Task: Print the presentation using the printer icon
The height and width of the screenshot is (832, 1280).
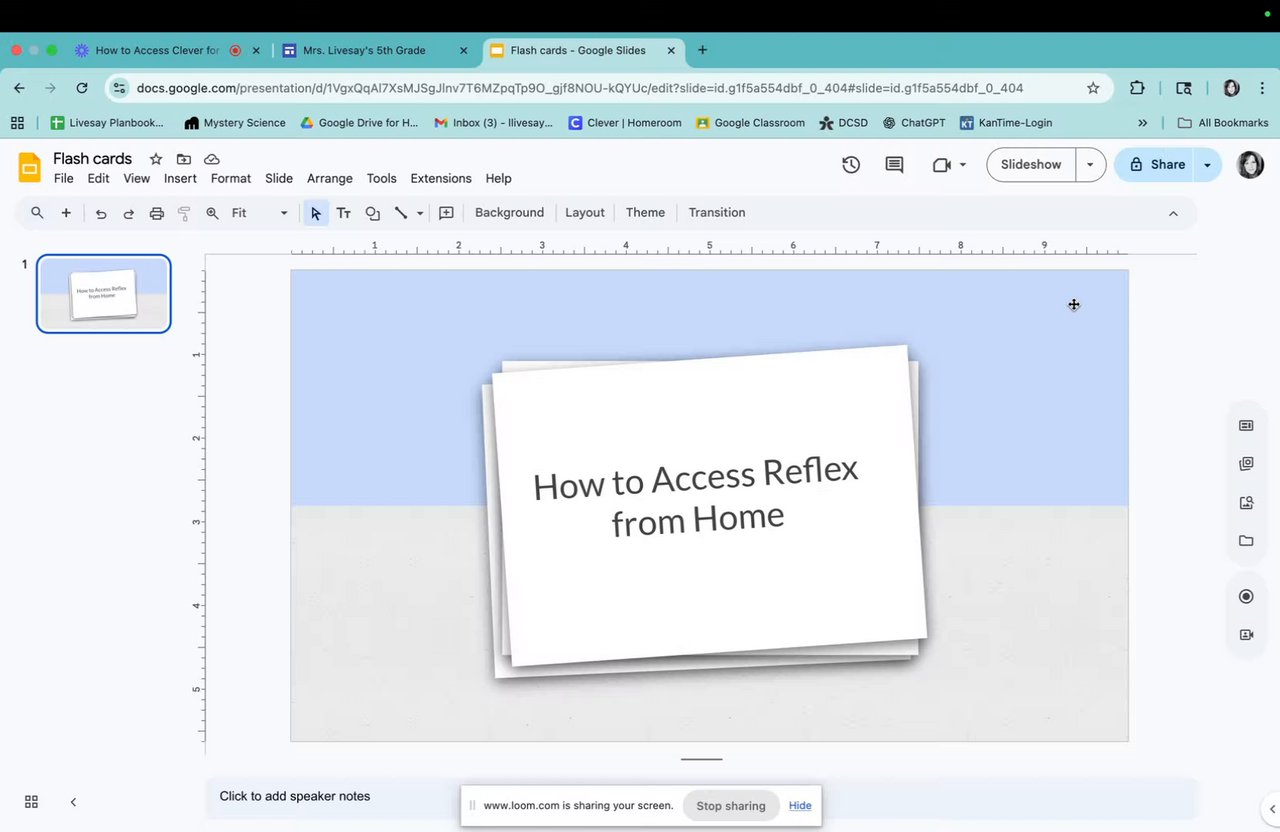Action: [157, 213]
